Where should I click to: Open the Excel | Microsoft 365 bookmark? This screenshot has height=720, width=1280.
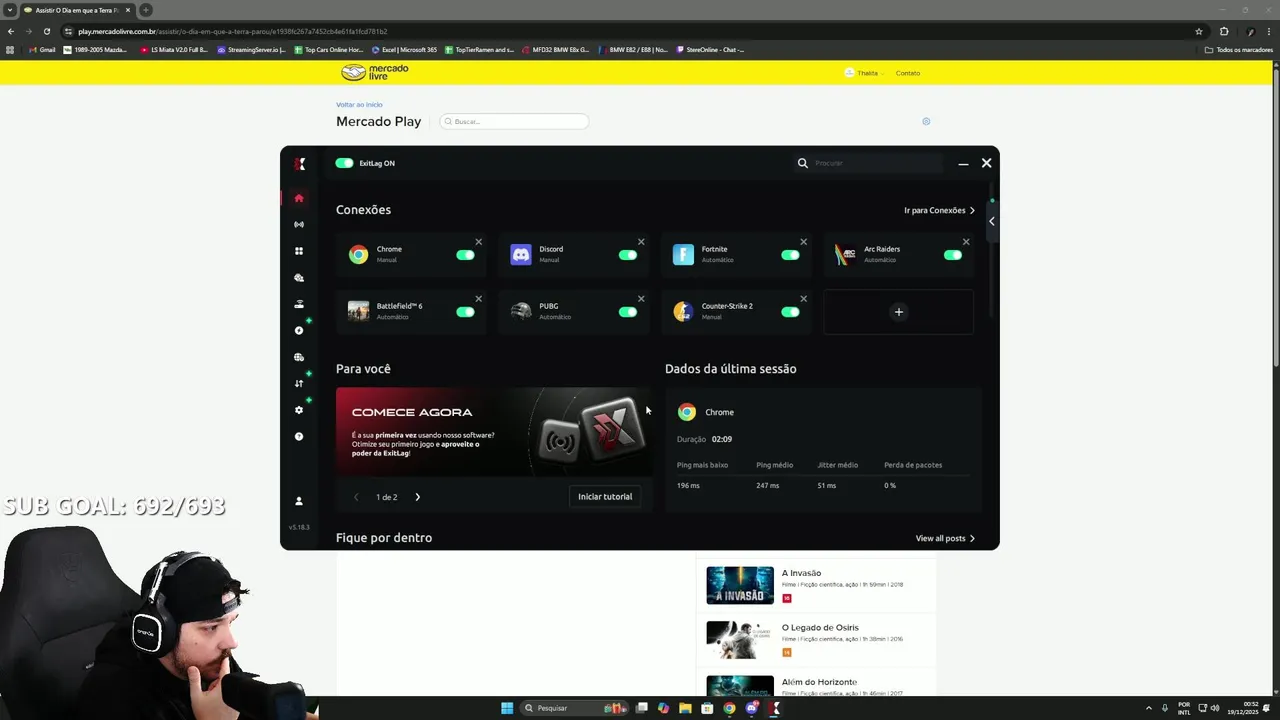point(404,49)
